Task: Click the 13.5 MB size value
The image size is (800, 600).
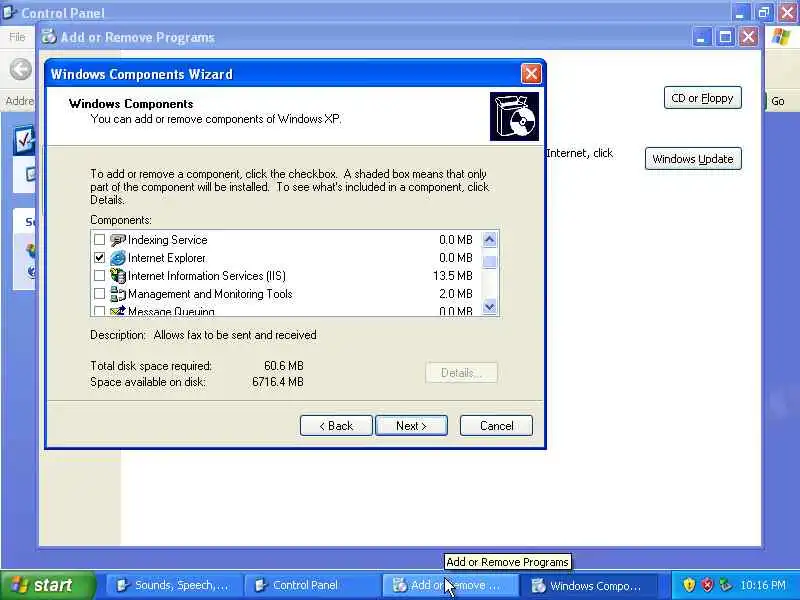Action: coord(453,276)
